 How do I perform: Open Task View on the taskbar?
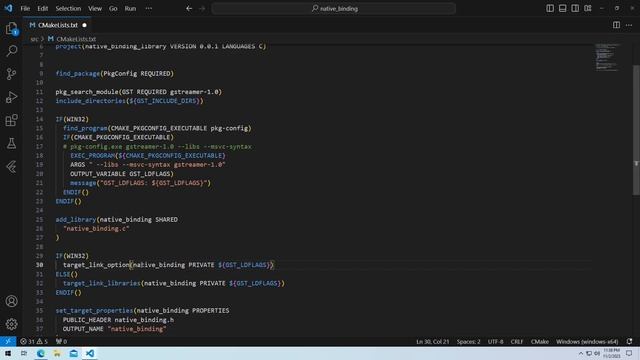click(x=24, y=353)
